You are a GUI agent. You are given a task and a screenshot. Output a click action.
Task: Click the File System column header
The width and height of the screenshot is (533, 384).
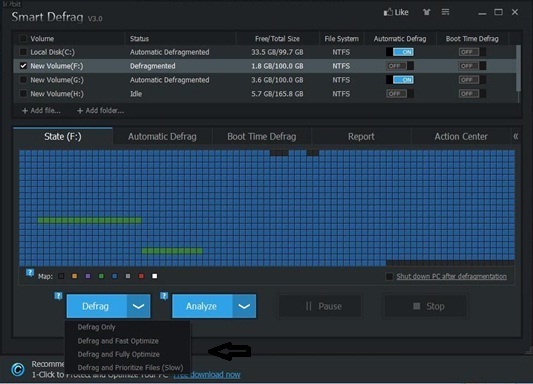[342, 39]
